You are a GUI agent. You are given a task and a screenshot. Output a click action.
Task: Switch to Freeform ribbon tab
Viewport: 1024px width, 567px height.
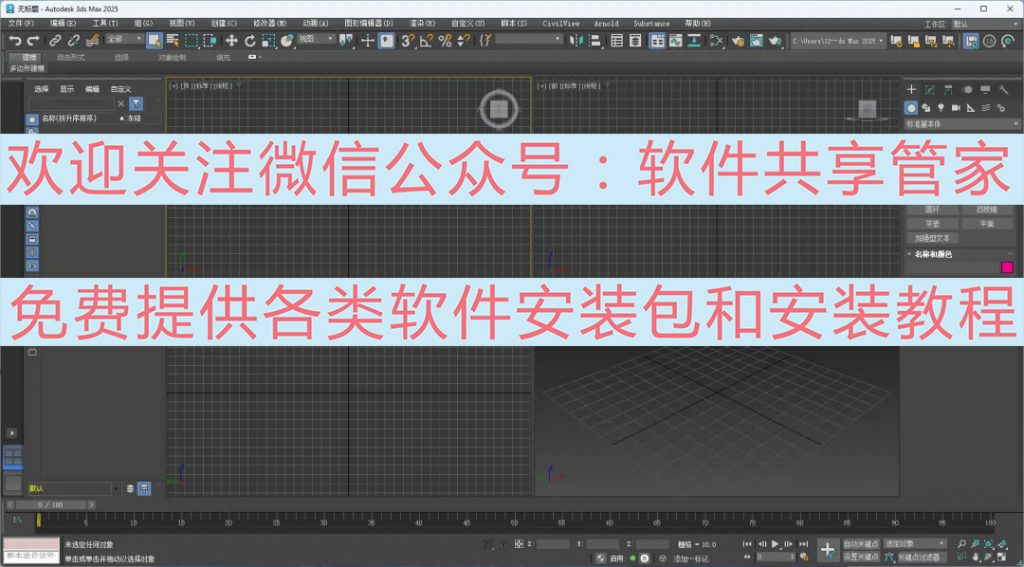point(71,57)
